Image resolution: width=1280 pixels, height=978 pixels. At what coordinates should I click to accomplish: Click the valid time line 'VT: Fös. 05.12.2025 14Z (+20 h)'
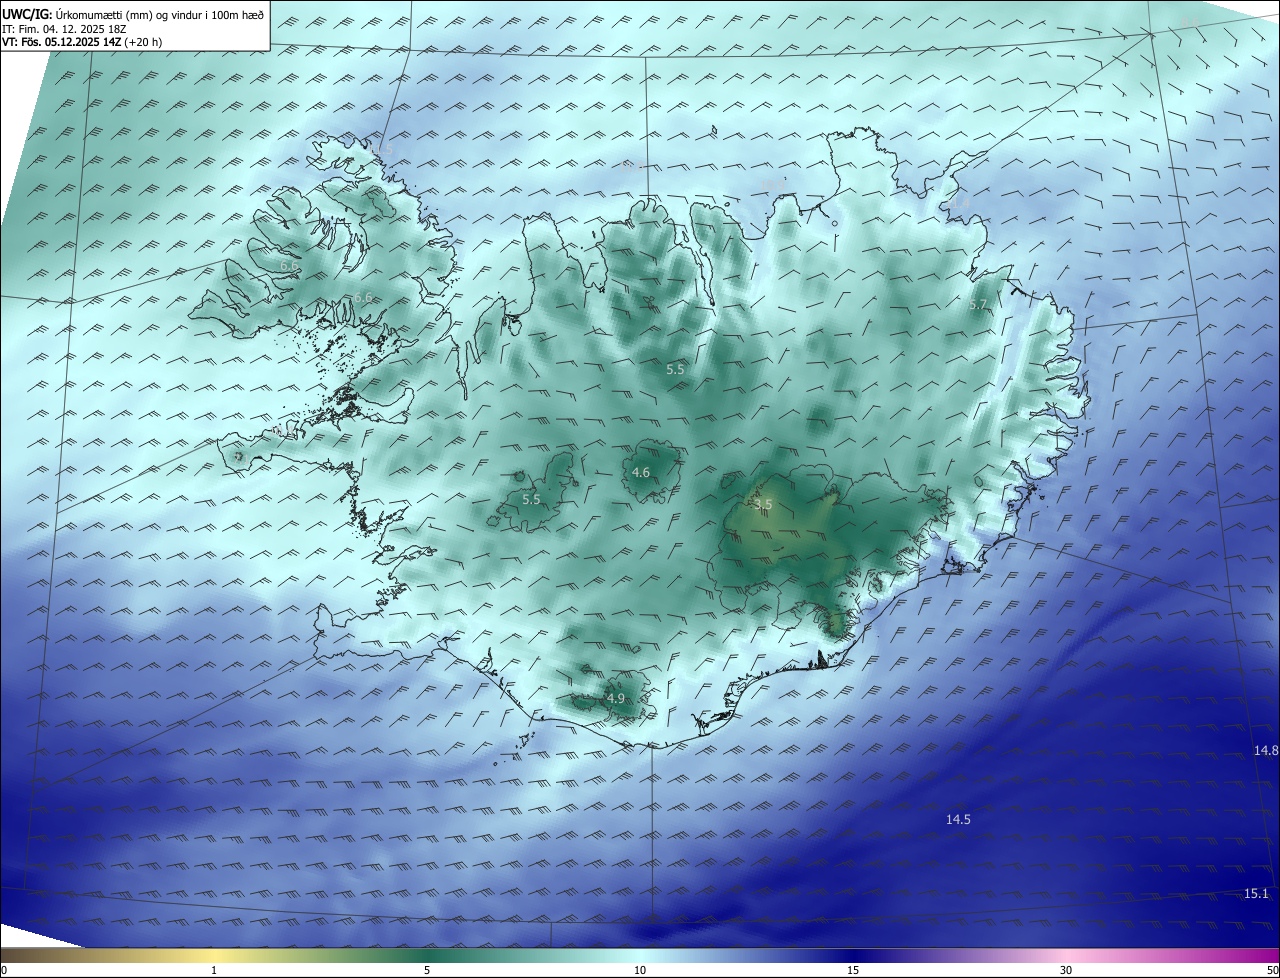(82, 42)
